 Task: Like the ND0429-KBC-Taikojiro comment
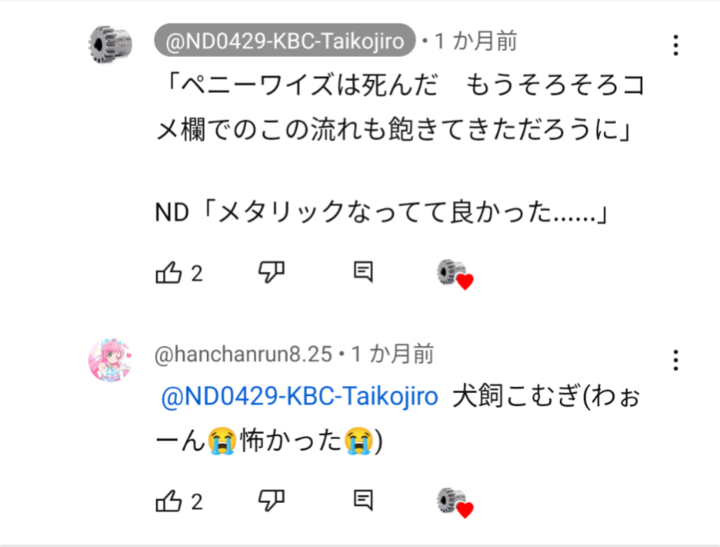[x=169, y=272]
